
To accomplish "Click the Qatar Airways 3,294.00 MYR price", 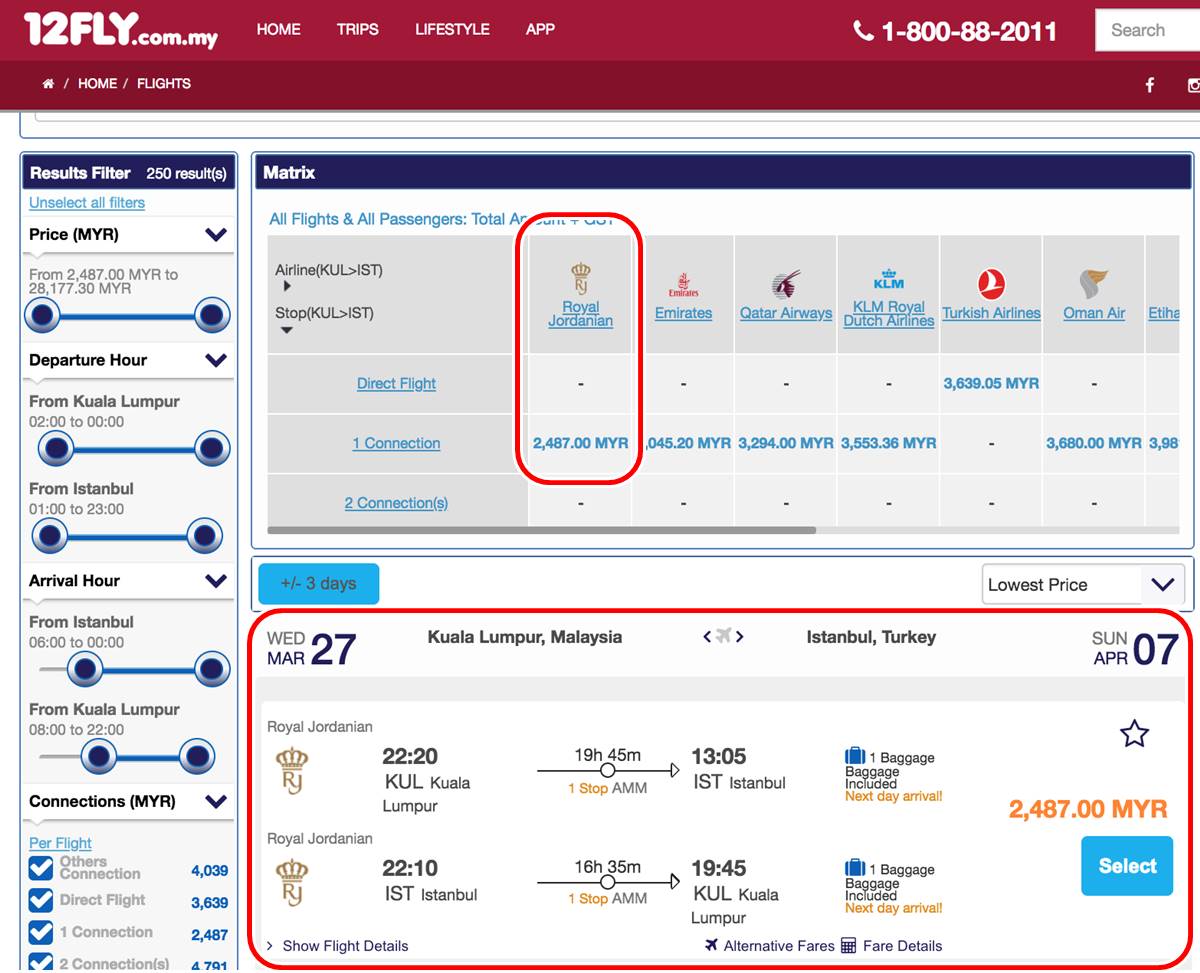I will [x=786, y=444].
